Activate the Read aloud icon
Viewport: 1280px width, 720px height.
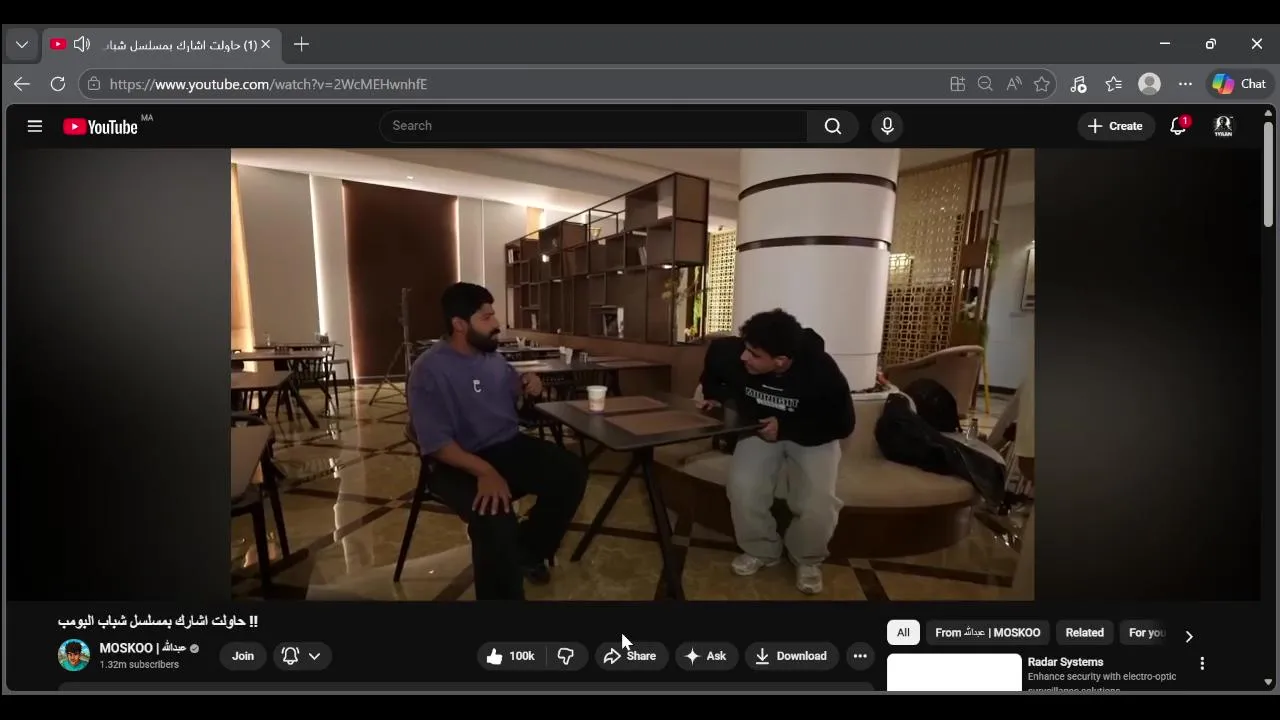1014,84
